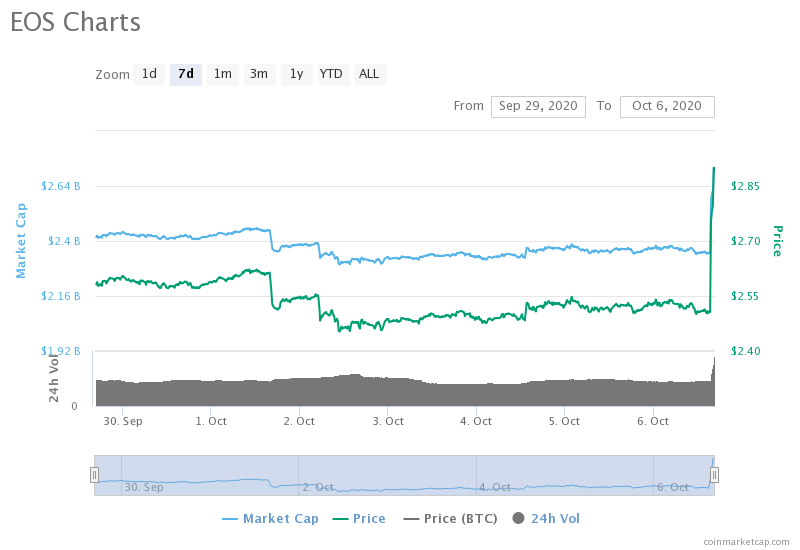Toggle Price series in legend

pyautogui.click(x=359, y=519)
